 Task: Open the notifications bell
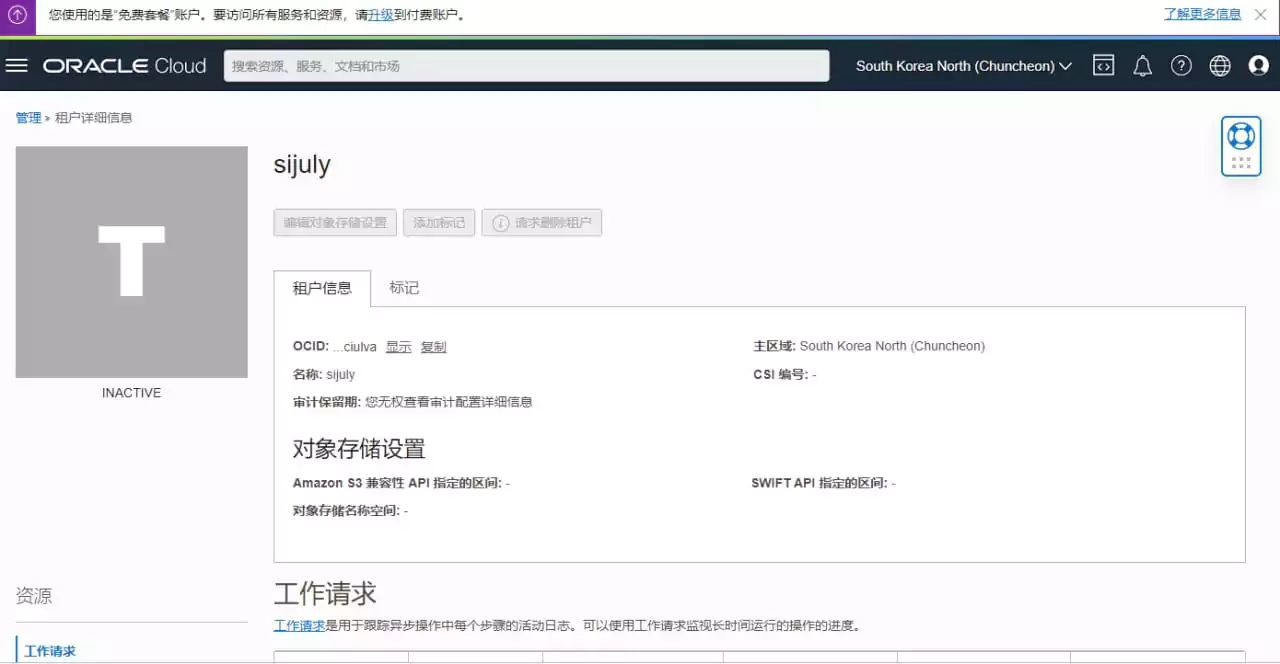point(1142,66)
